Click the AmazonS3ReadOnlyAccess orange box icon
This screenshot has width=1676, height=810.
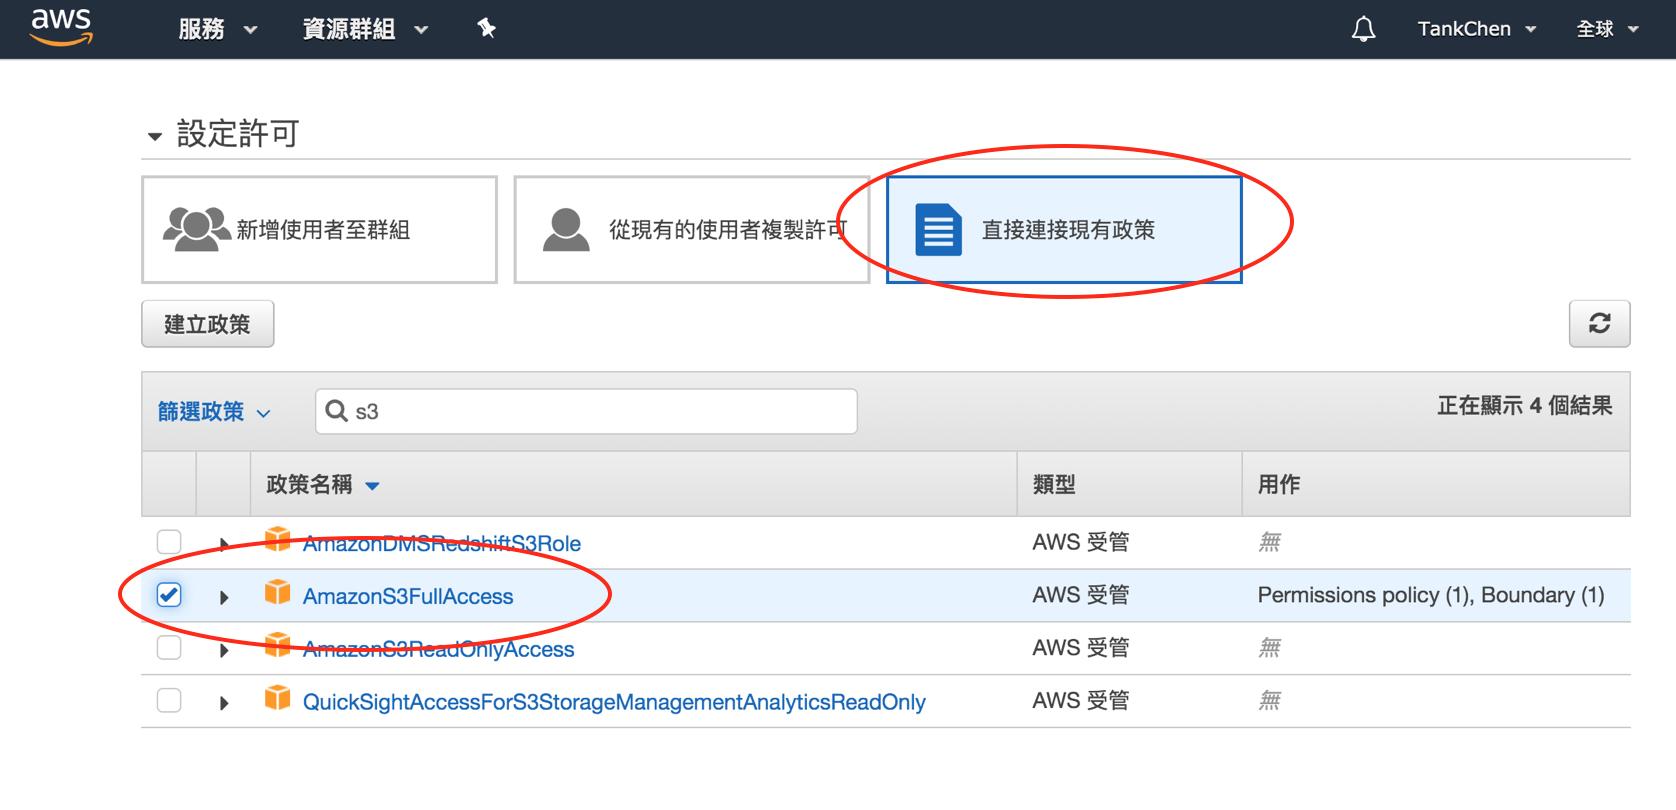coord(277,645)
